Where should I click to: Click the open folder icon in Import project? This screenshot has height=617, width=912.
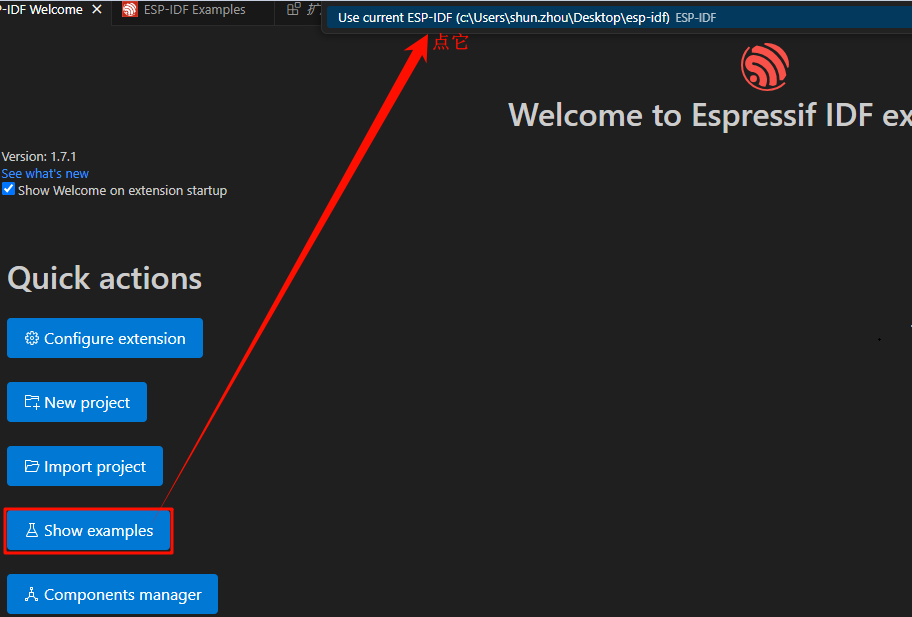[32, 466]
